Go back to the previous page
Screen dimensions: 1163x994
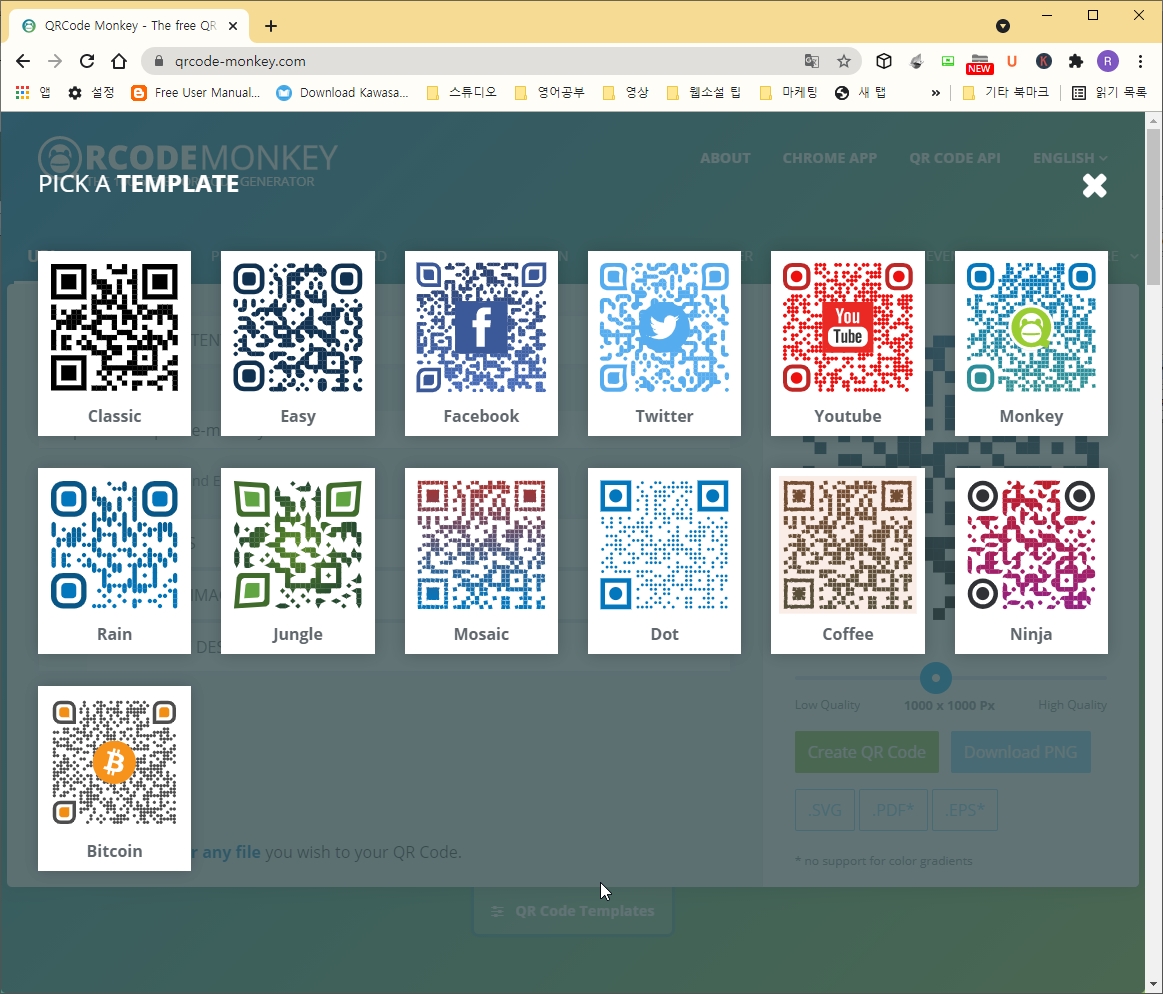[x=23, y=61]
